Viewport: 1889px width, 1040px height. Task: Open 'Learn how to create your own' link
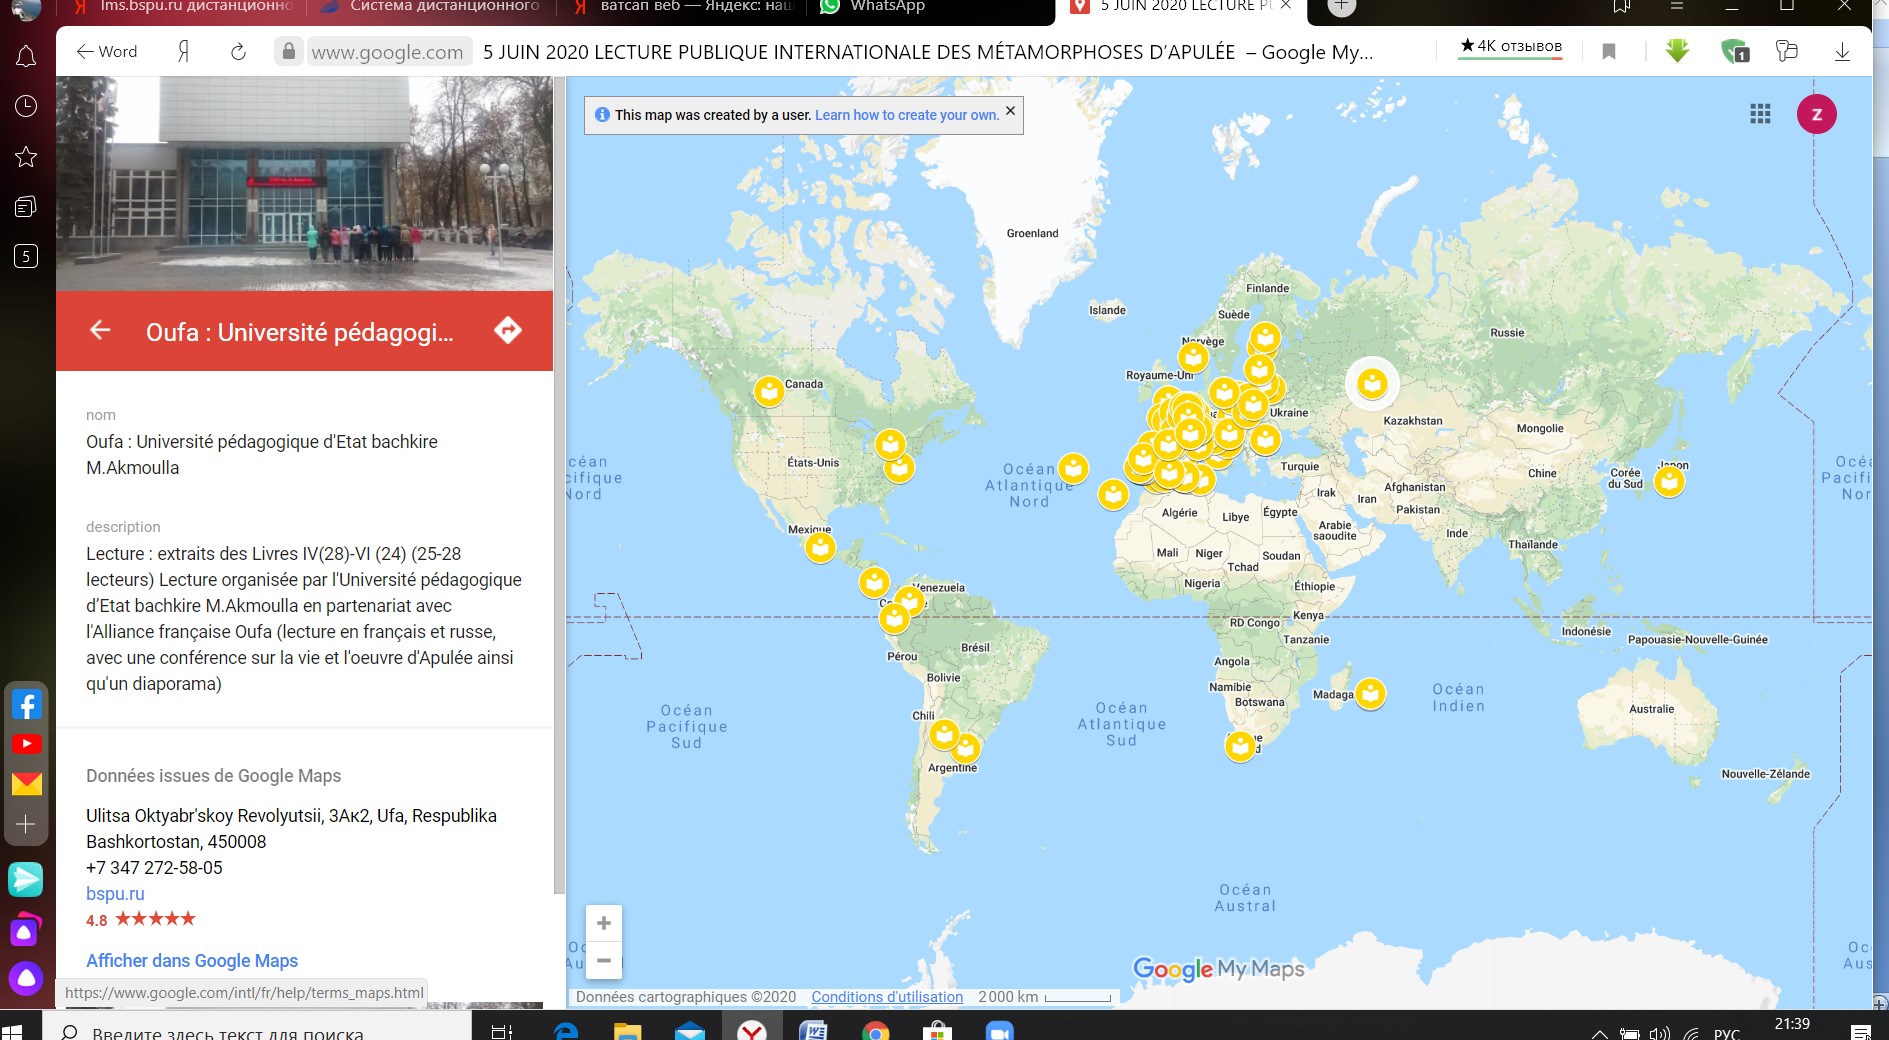(x=906, y=115)
